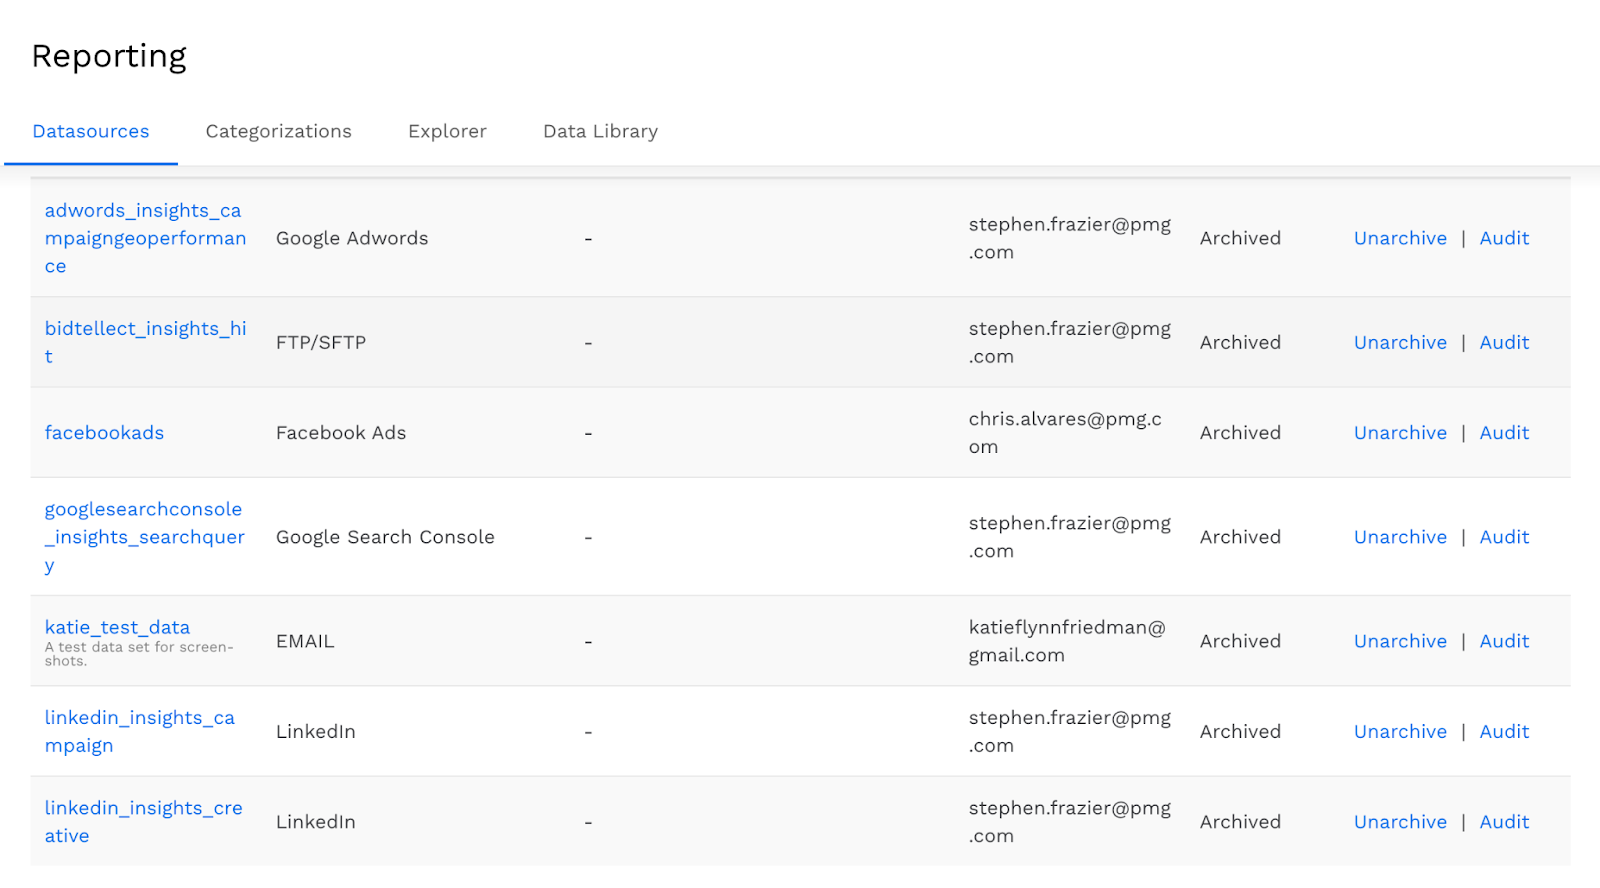Open the bidtellect_insights_hit datasource link
The width and height of the screenshot is (1600, 888).
tap(145, 329)
